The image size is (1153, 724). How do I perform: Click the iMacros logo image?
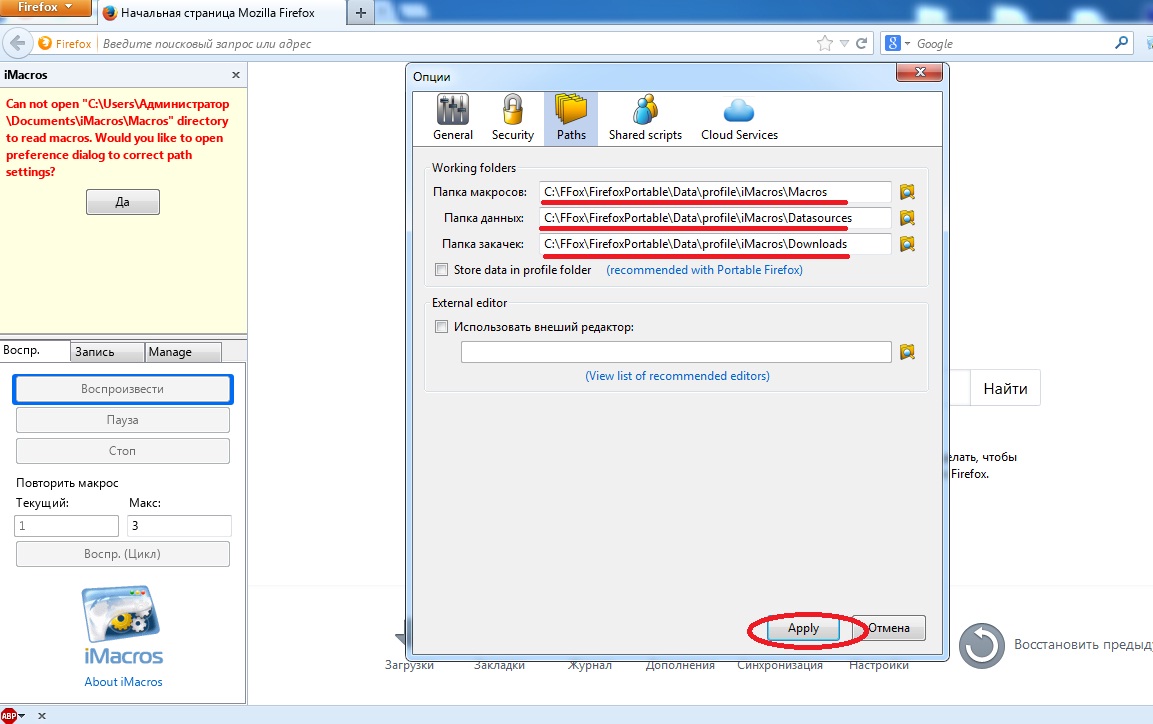coord(123,624)
